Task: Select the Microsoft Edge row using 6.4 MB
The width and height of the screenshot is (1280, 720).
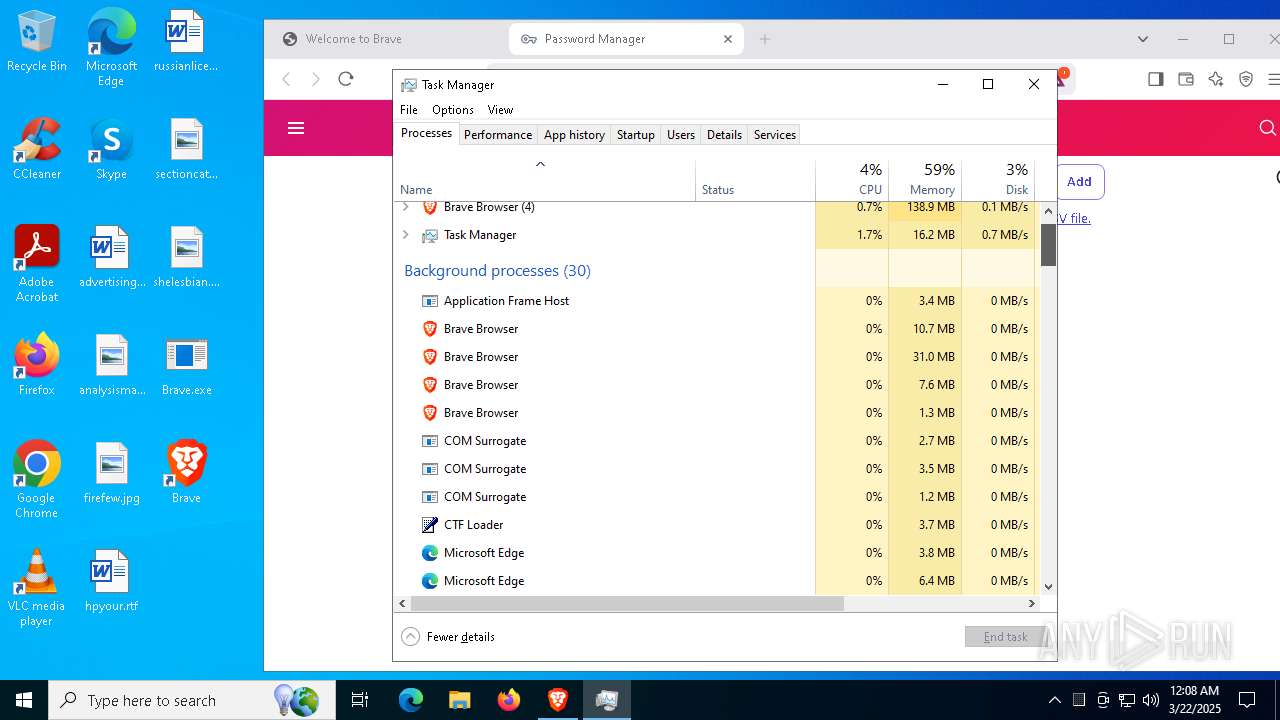Action: (716, 581)
